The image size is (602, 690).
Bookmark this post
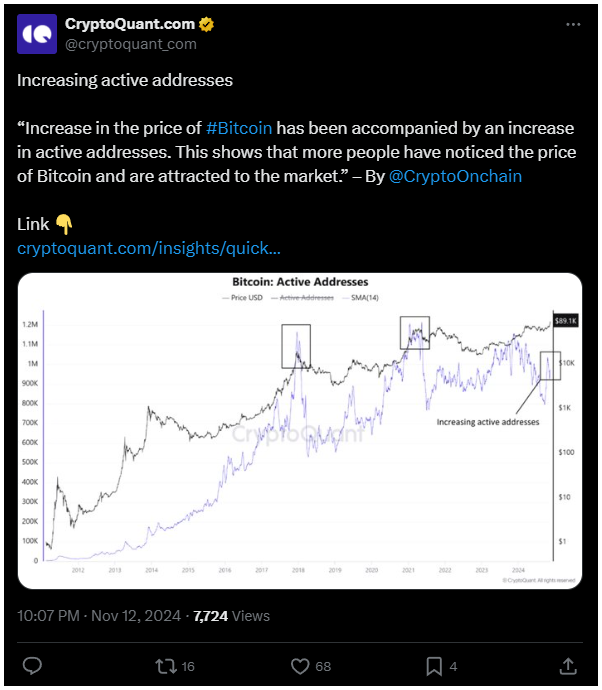(x=434, y=666)
